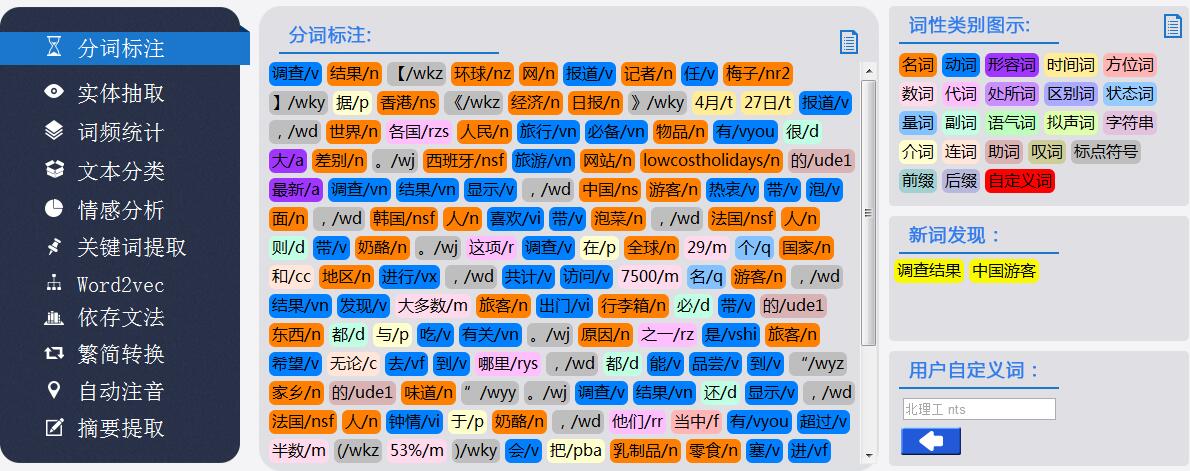Open the 分词标注 menu item
This screenshot has width=1190, height=471.
[124, 49]
